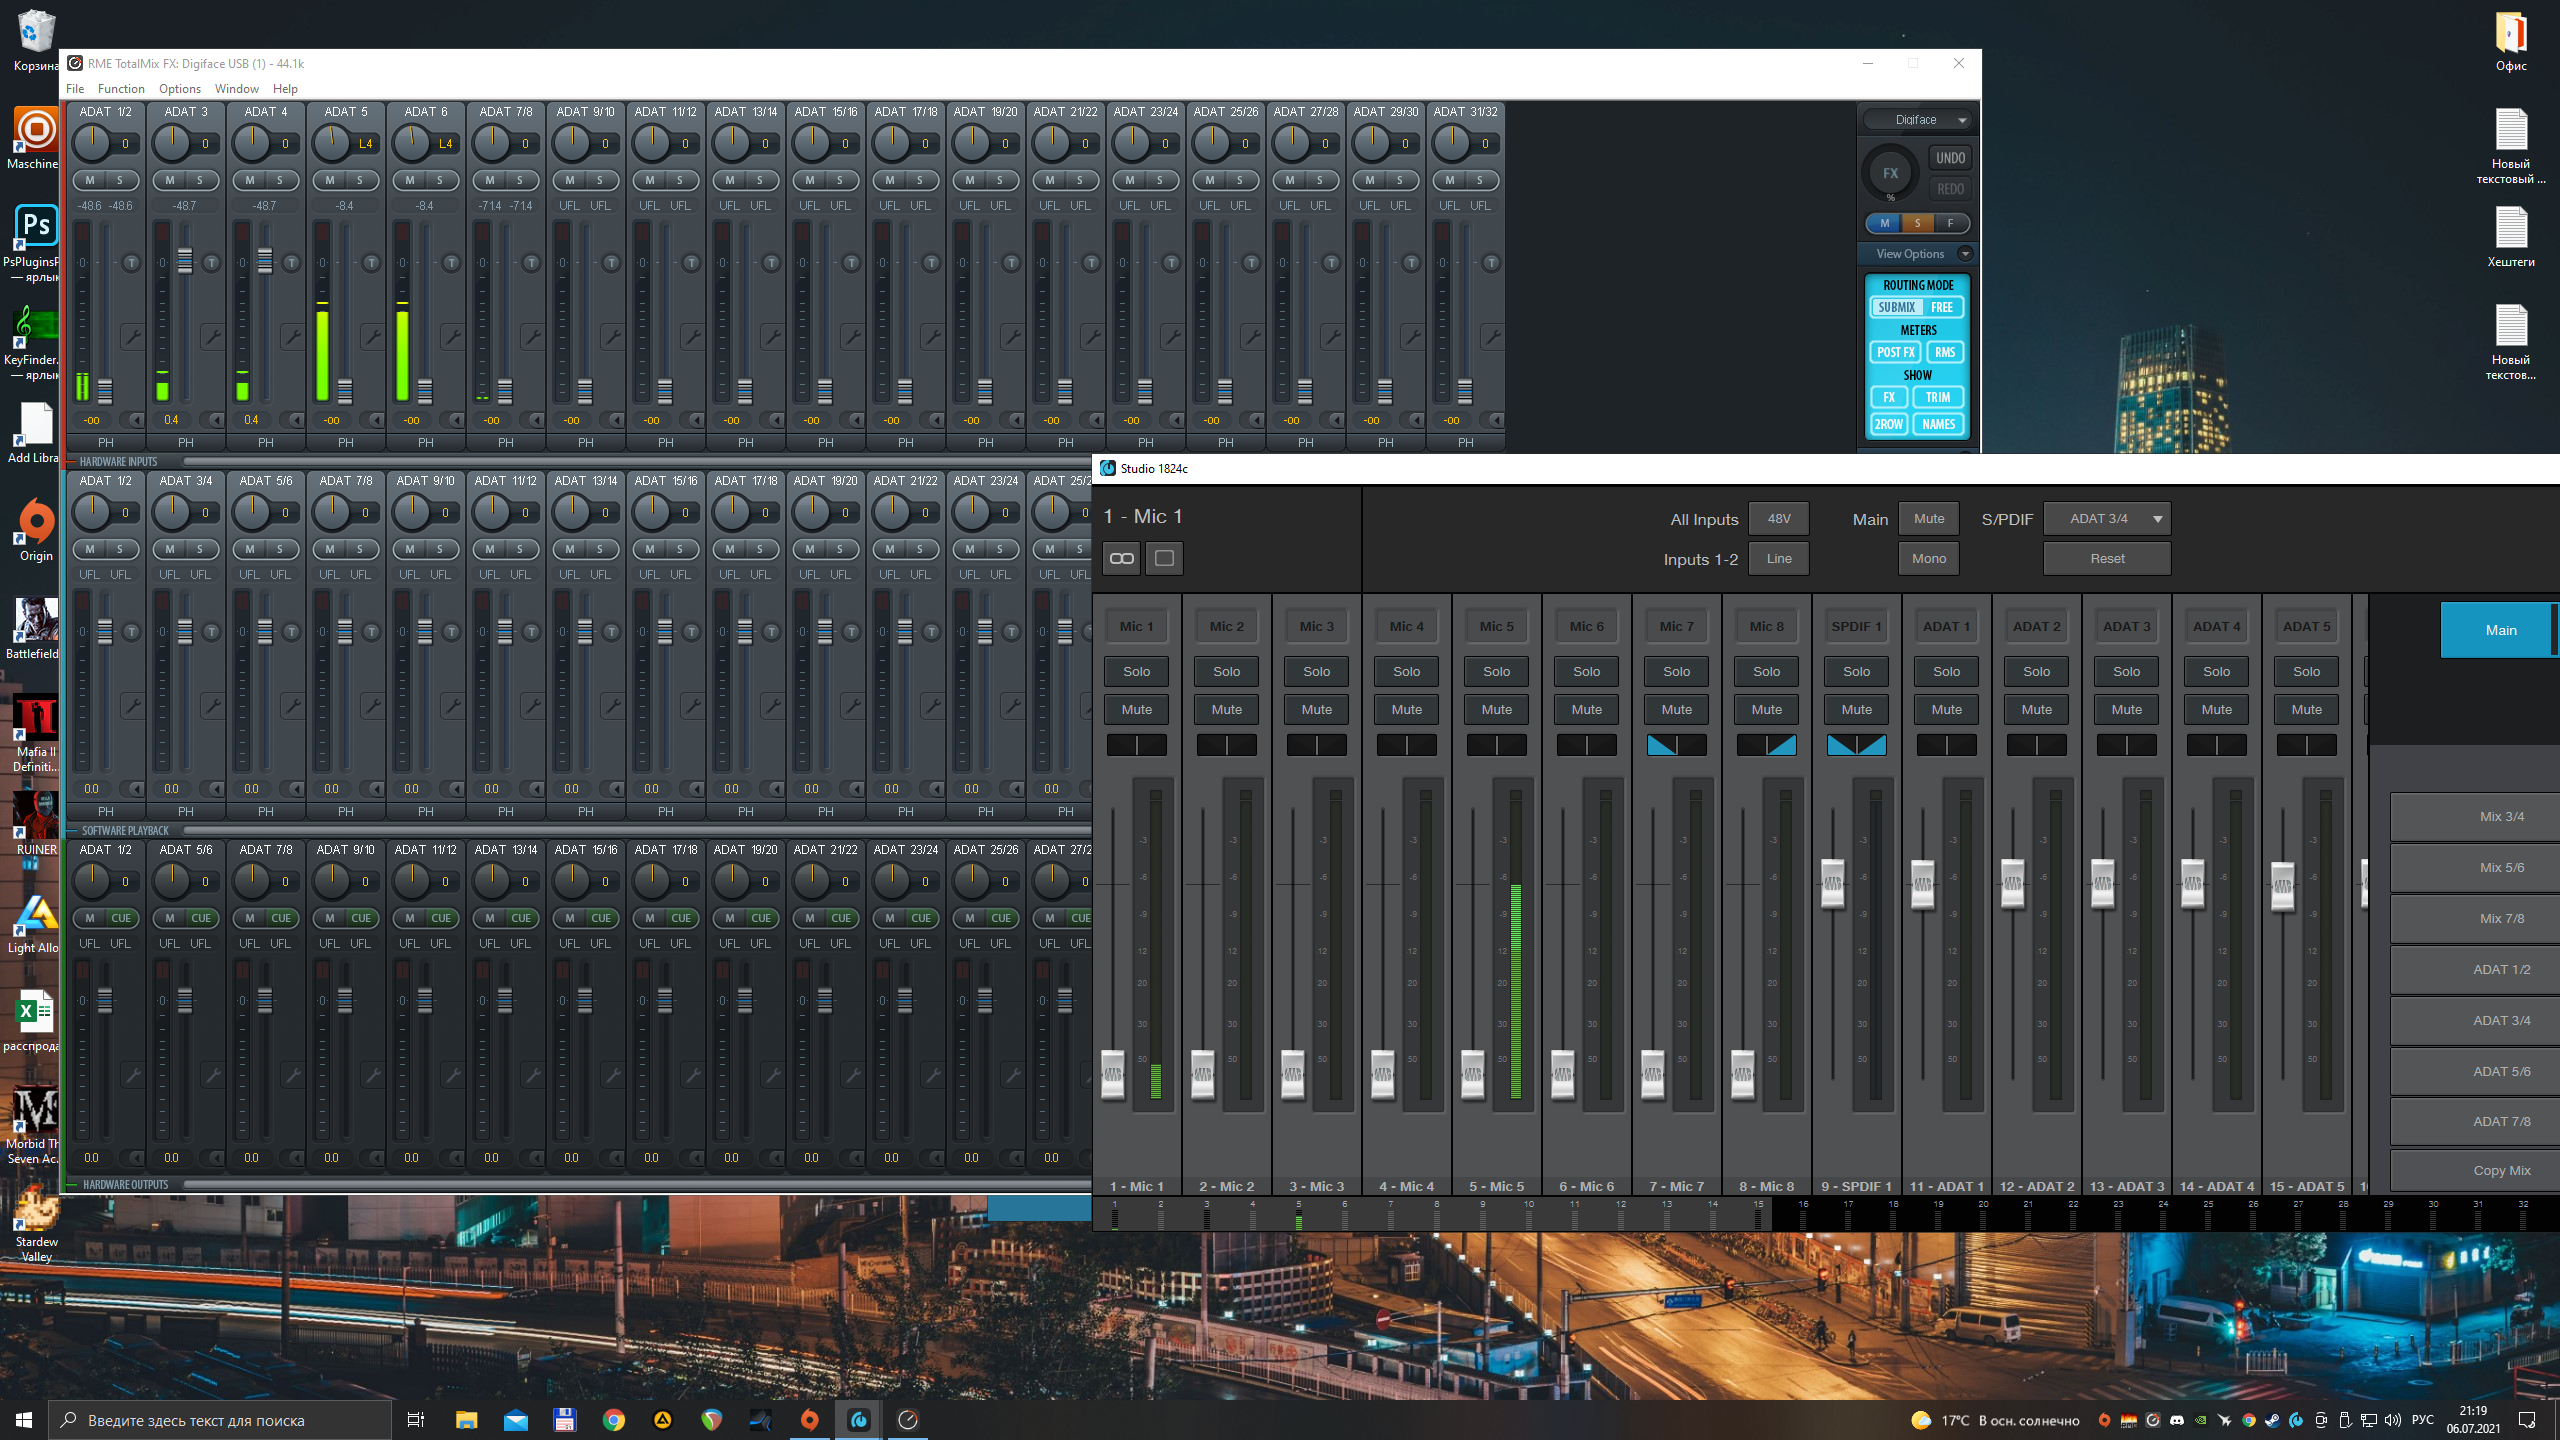Select the Main mix tab in Studio 1824c
The width and height of the screenshot is (2560, 1440).
pyautogui.click(x=2500, y=630)
